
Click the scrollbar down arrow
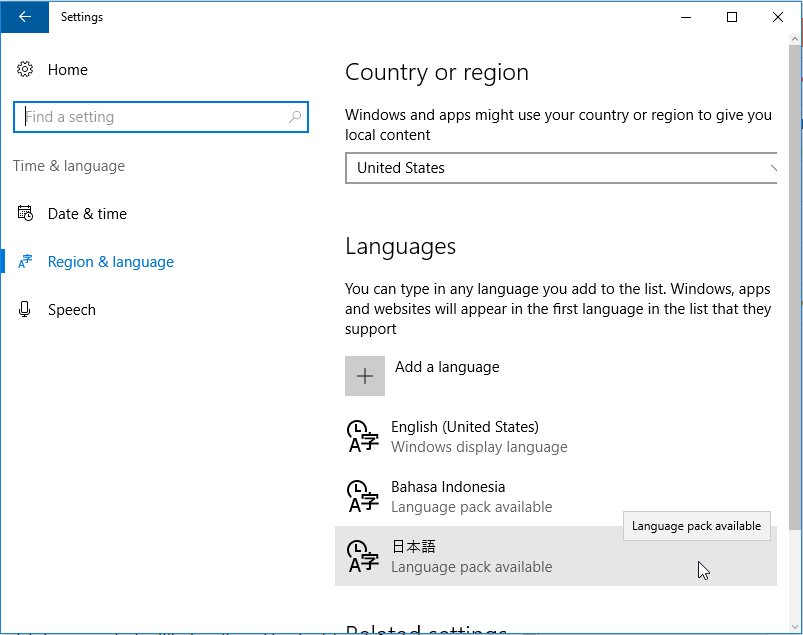pos(795,627)
